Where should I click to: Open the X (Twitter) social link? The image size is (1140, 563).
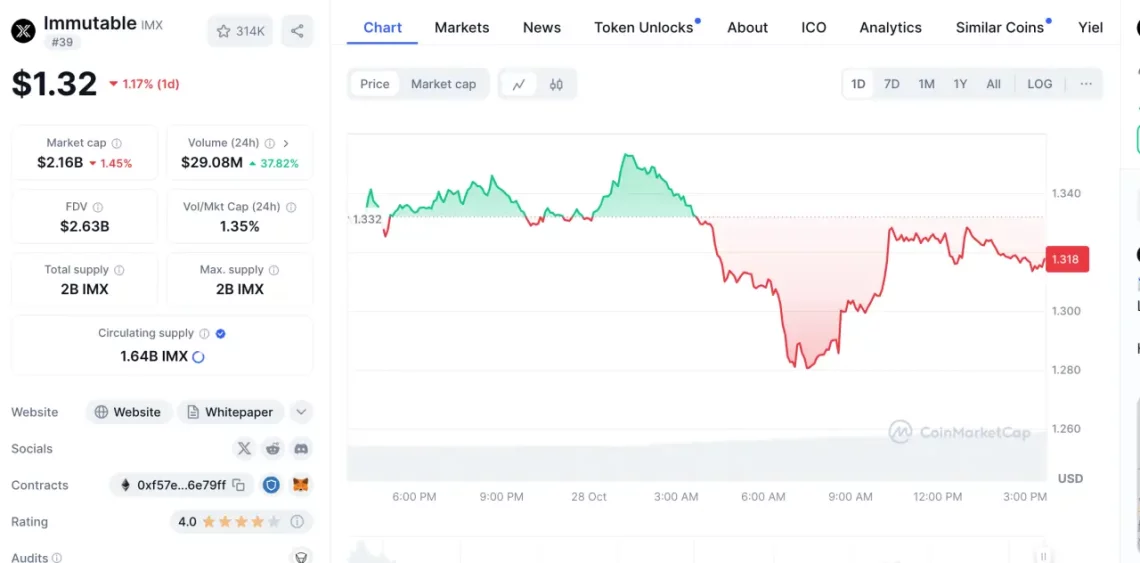pos(244,449)
